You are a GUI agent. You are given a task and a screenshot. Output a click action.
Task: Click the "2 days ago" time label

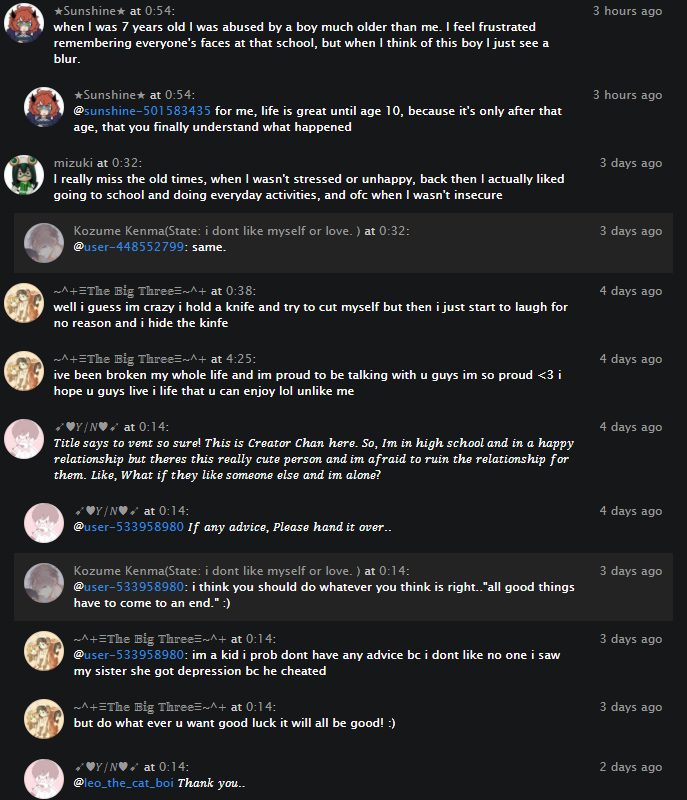tap(630, 767)
